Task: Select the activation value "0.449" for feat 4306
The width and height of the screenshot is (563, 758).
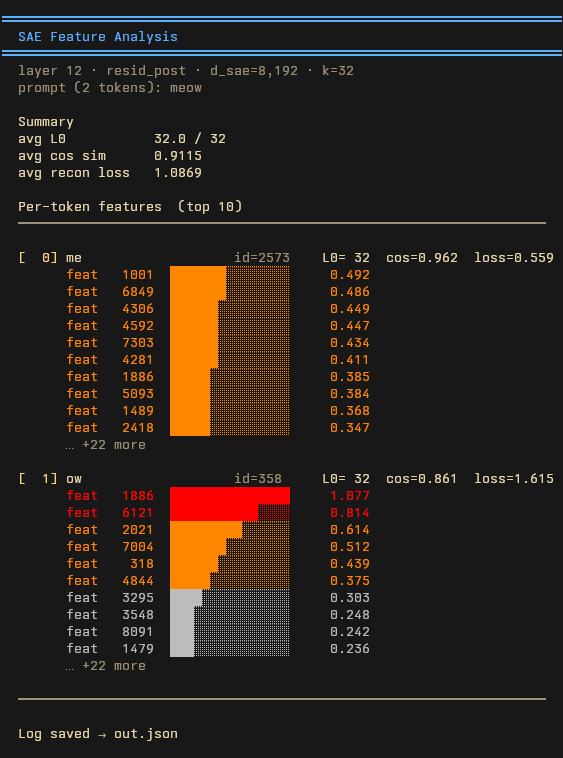Action: click(x=350, y=309)
